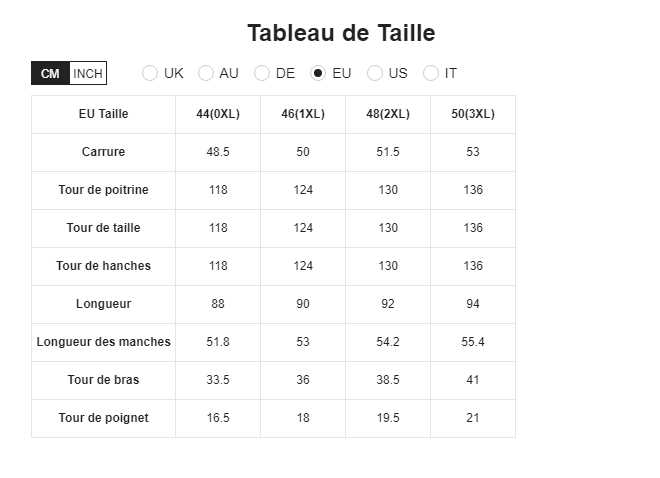Click the 44(0XL) column header
This screenshot has height=478, width=660.
(x=218, y=114)
